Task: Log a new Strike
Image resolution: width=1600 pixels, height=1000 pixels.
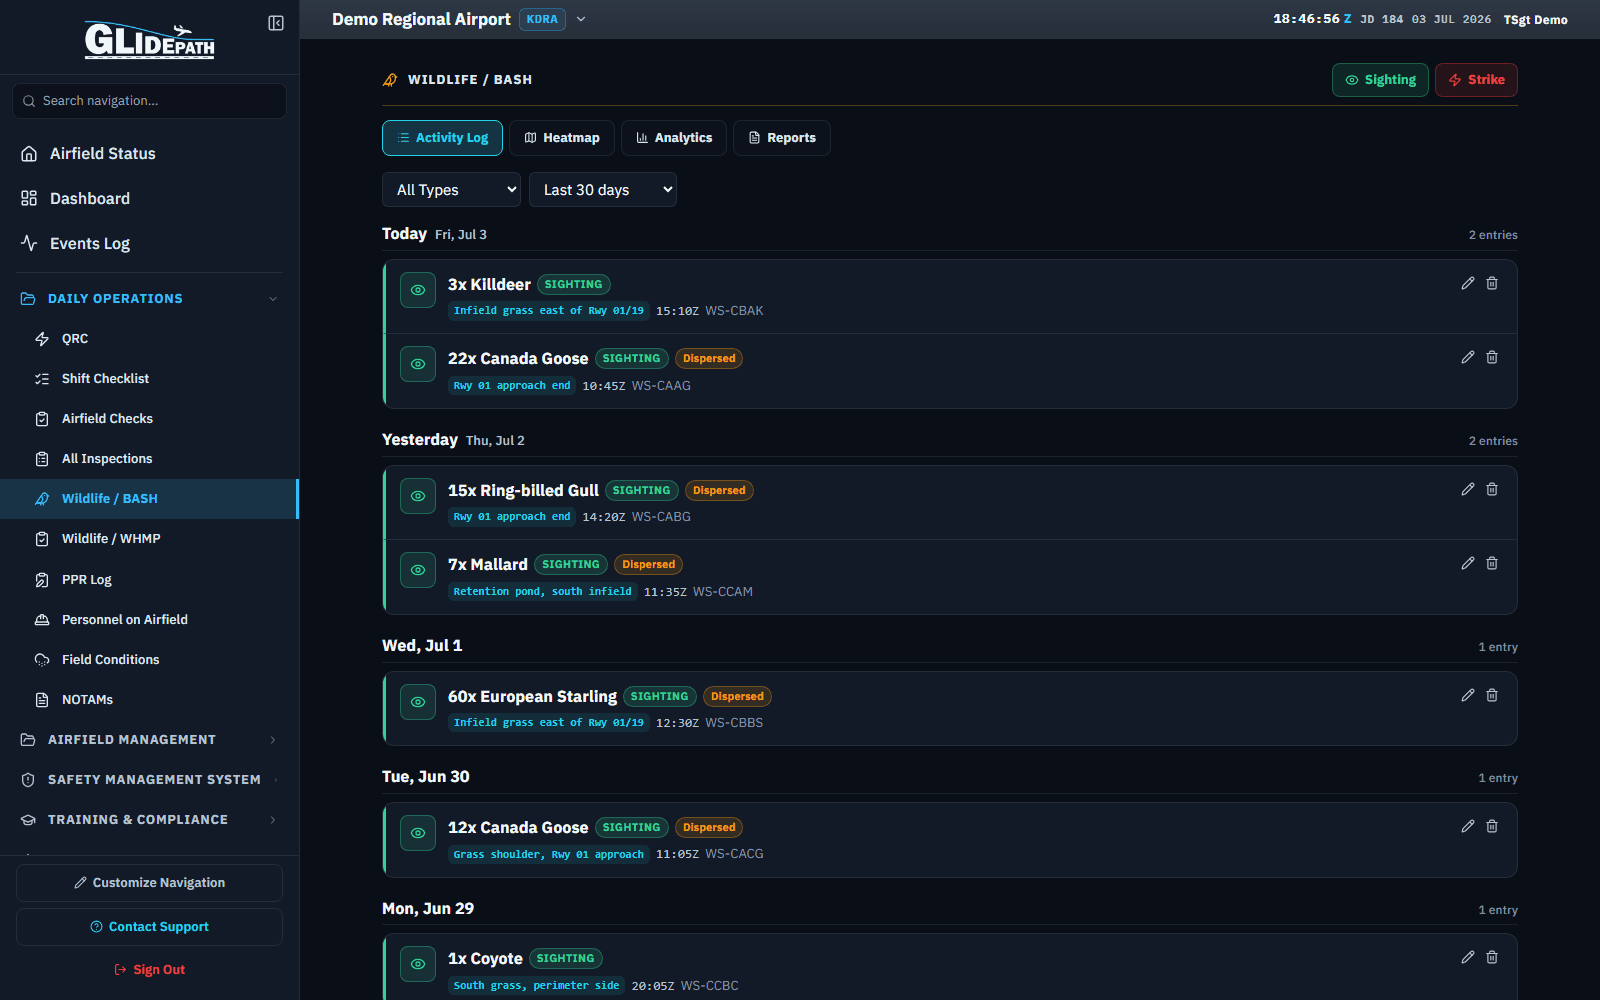Action: (x=1476, y=80)
